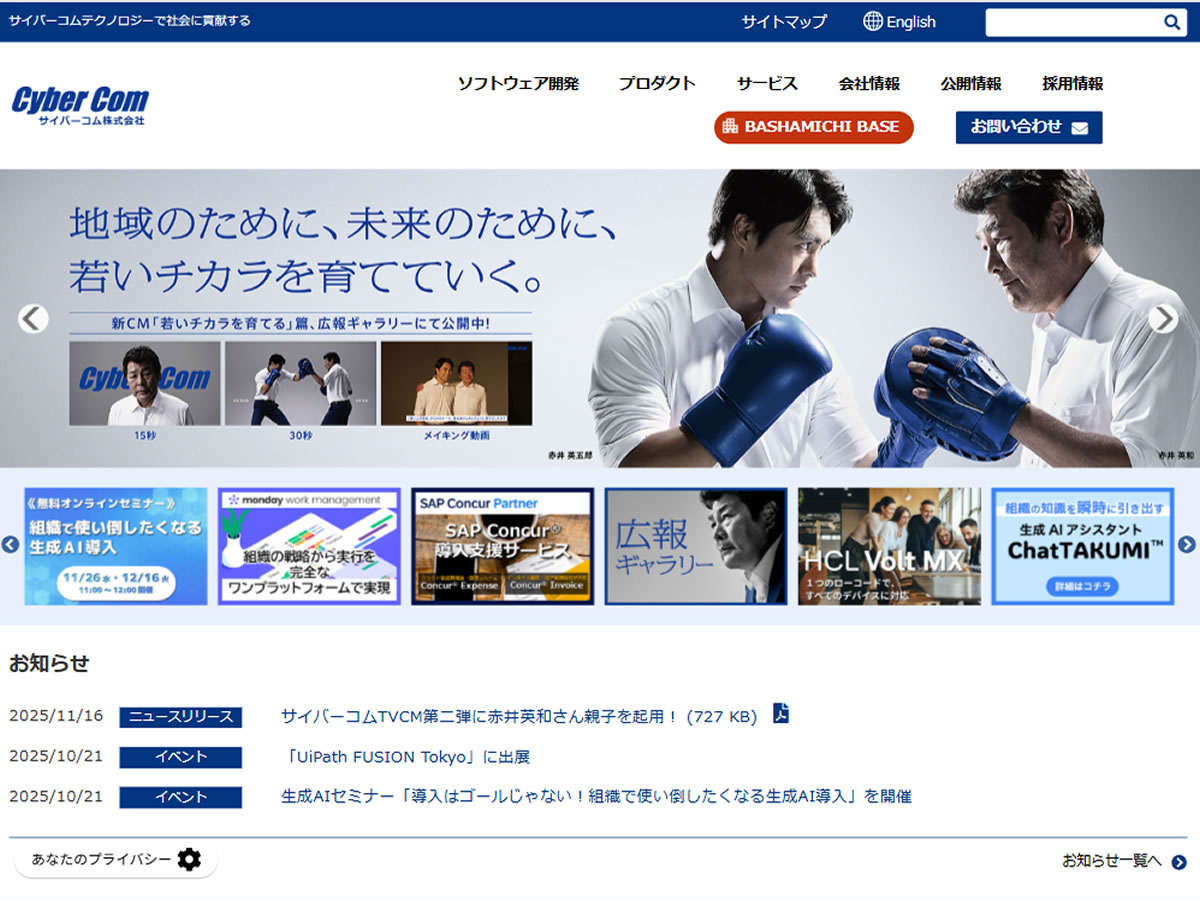The width and height of the screenshot is (1200, 900).
Task: Click the search magnifier icon
Action: [x=1172, y=21]
